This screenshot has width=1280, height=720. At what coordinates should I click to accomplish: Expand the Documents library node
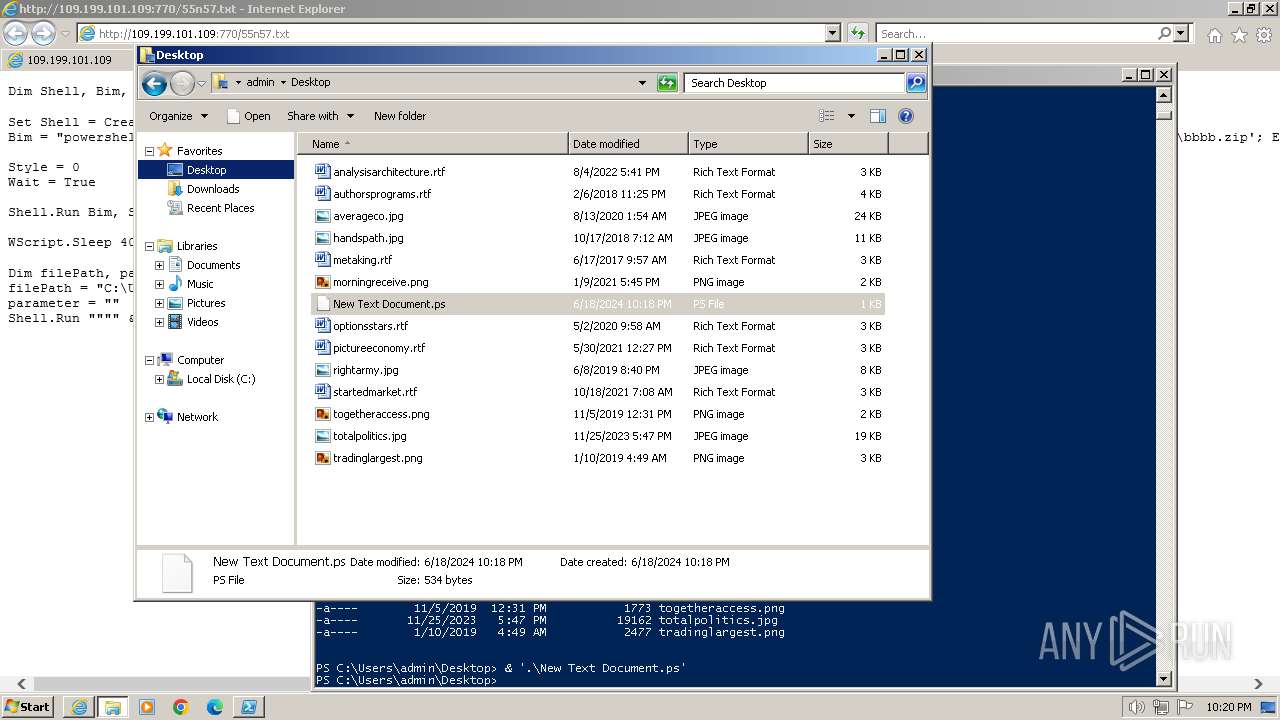point(159,265)
